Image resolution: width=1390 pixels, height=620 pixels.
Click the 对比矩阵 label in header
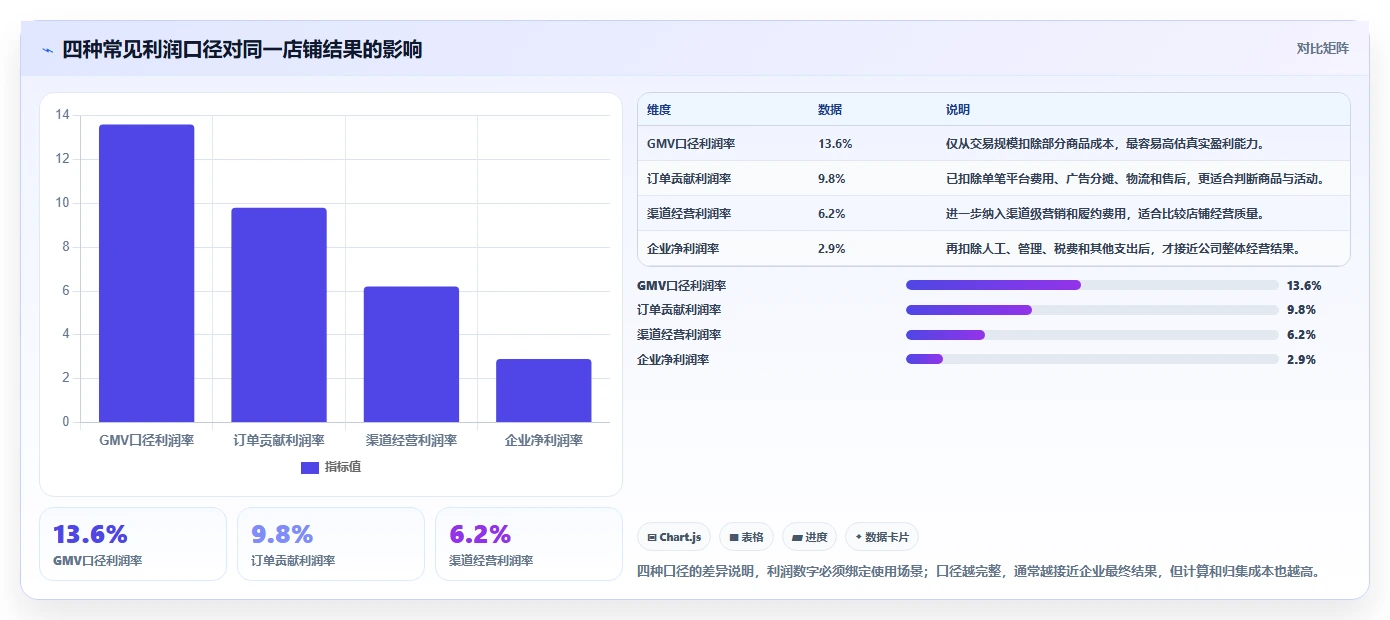point(1322,48)
